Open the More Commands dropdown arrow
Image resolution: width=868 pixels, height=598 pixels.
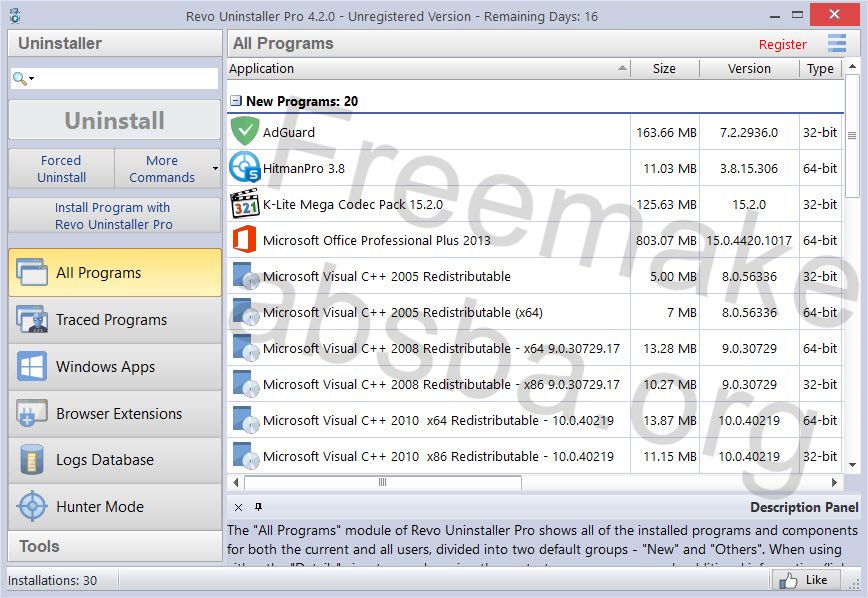coord(215,168)
